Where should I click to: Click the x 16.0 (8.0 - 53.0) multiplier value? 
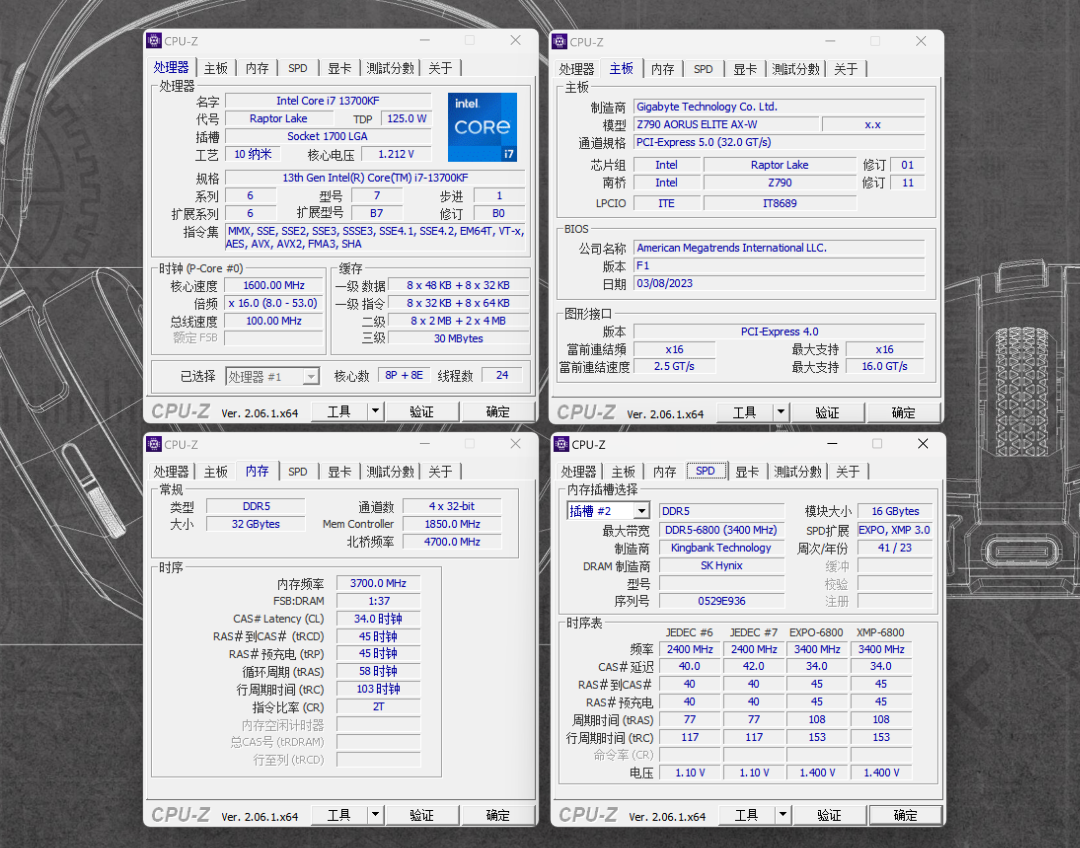point(273,303)
